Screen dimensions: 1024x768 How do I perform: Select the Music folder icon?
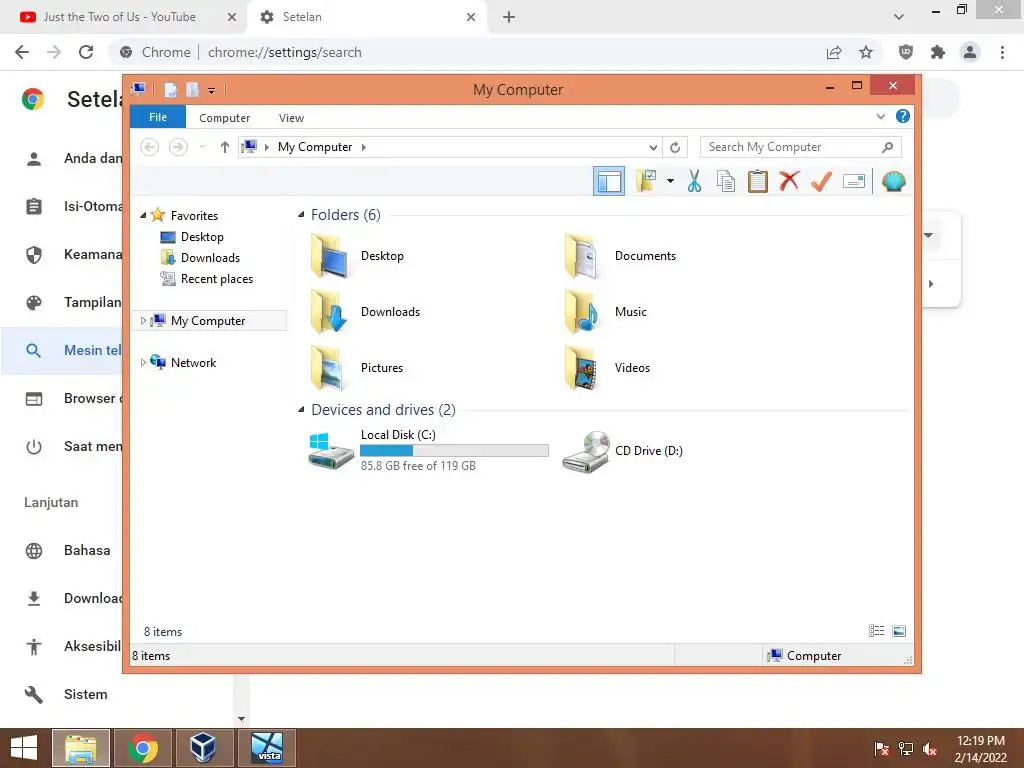pos(583,312)
